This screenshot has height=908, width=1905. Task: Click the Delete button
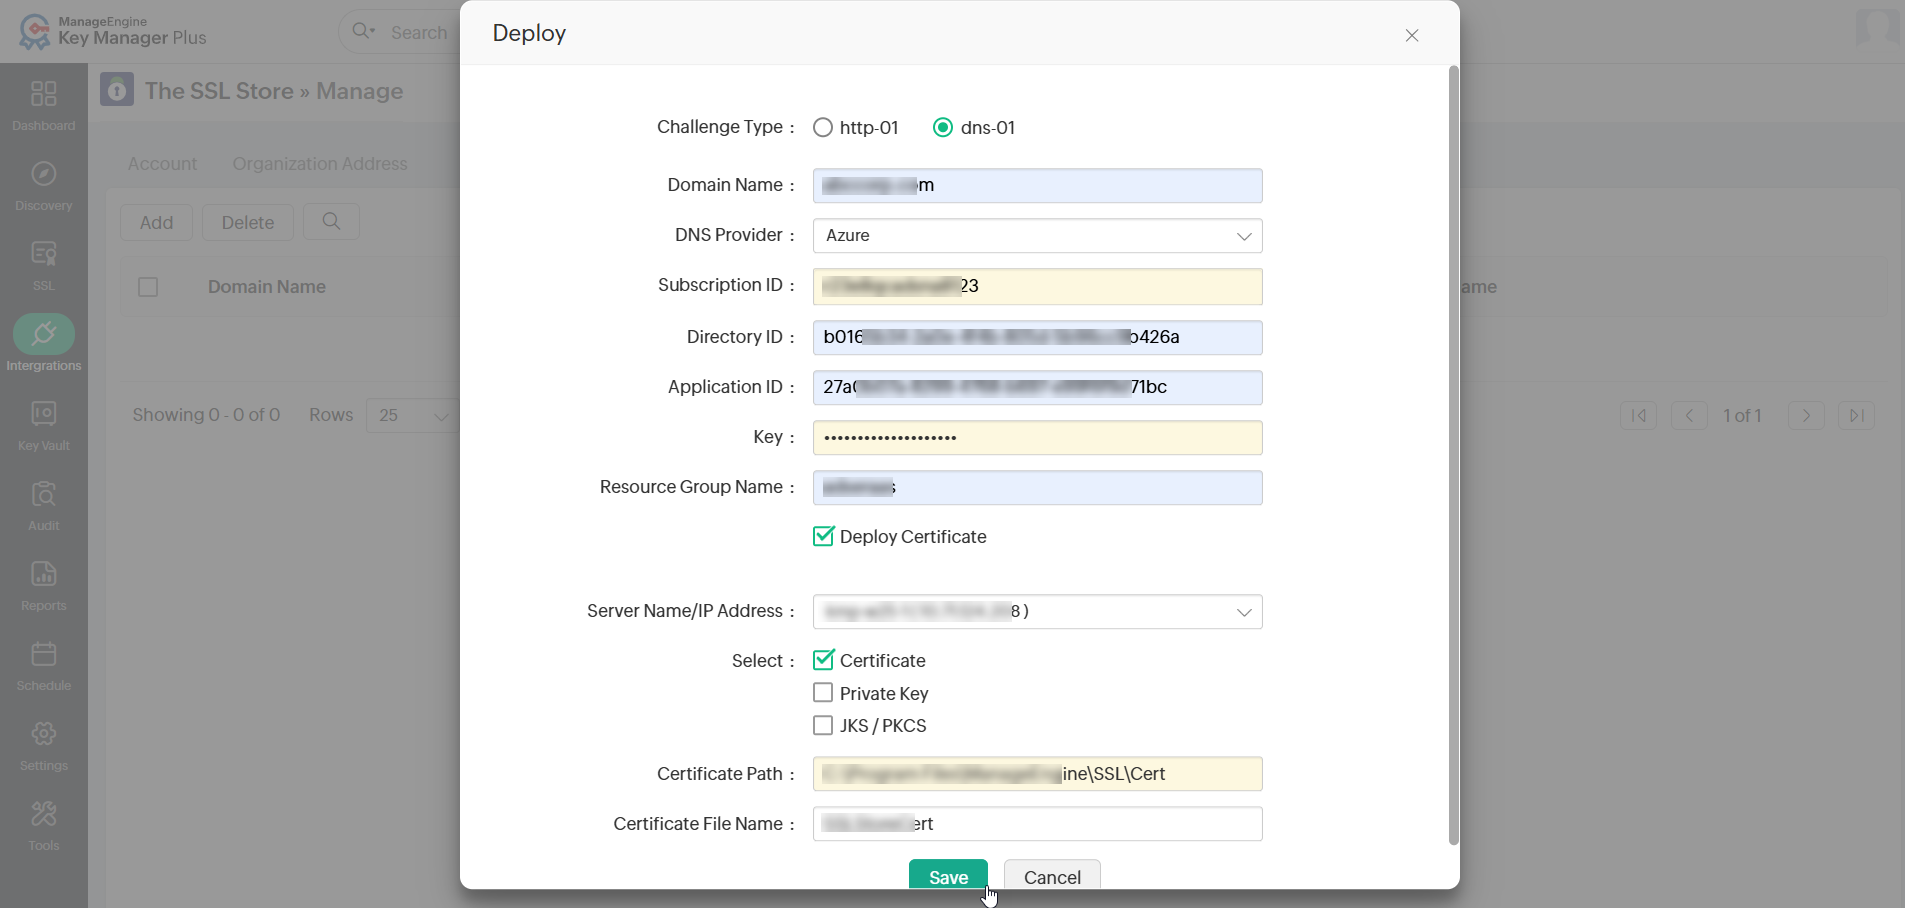[248, 222]
